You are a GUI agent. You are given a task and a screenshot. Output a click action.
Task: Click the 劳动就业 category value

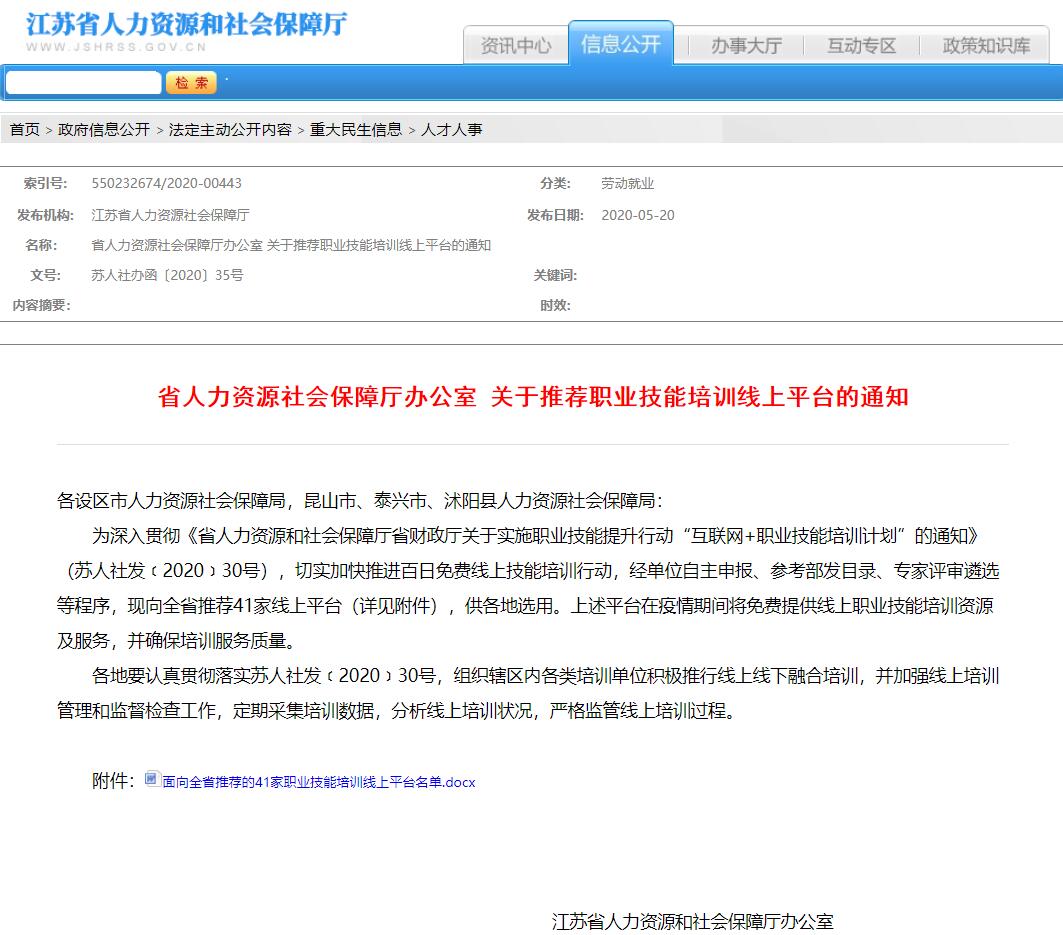tap(627, 184)
